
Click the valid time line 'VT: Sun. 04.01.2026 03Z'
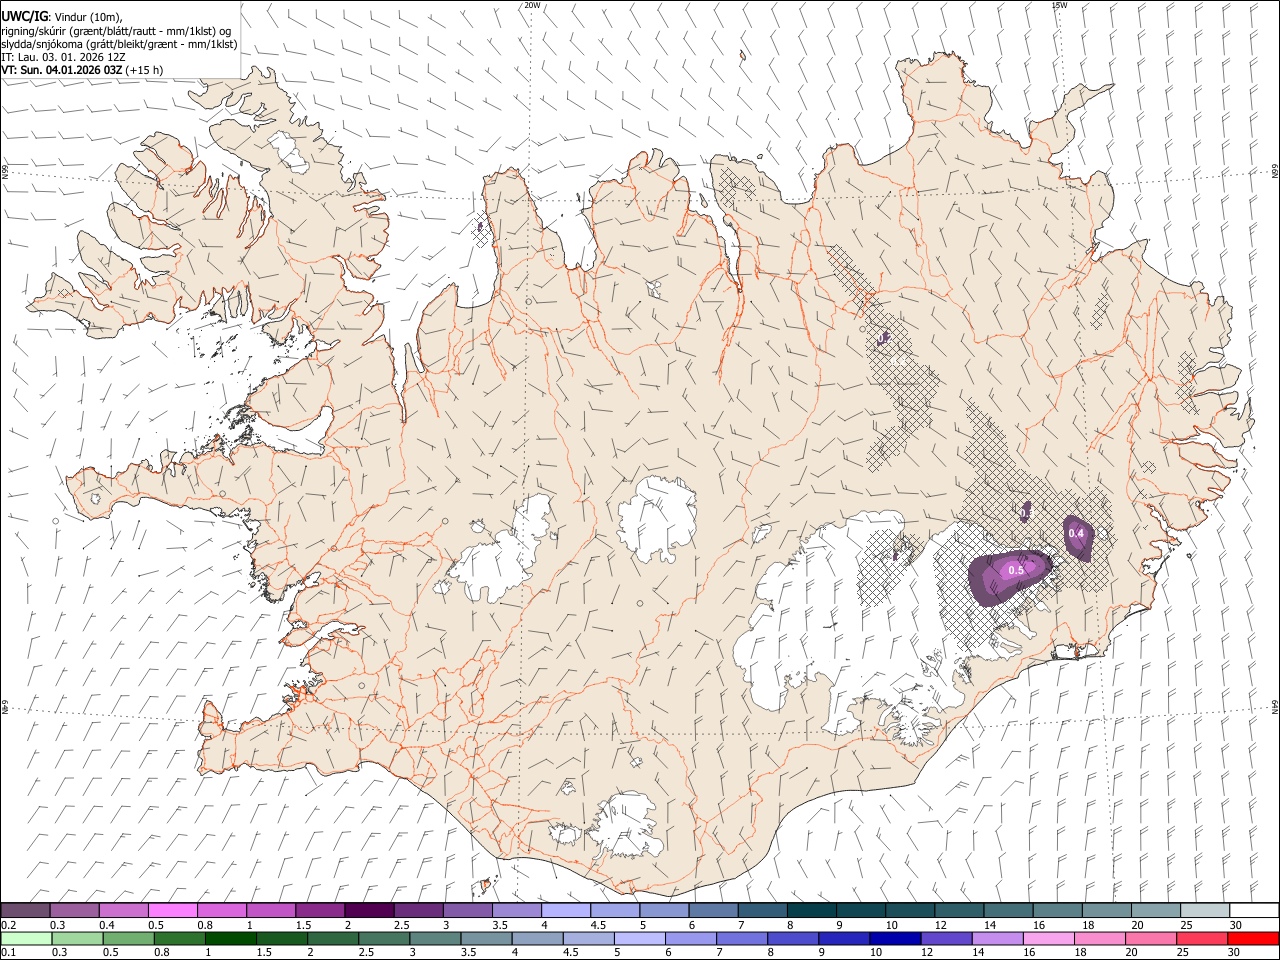click(62, 70)
